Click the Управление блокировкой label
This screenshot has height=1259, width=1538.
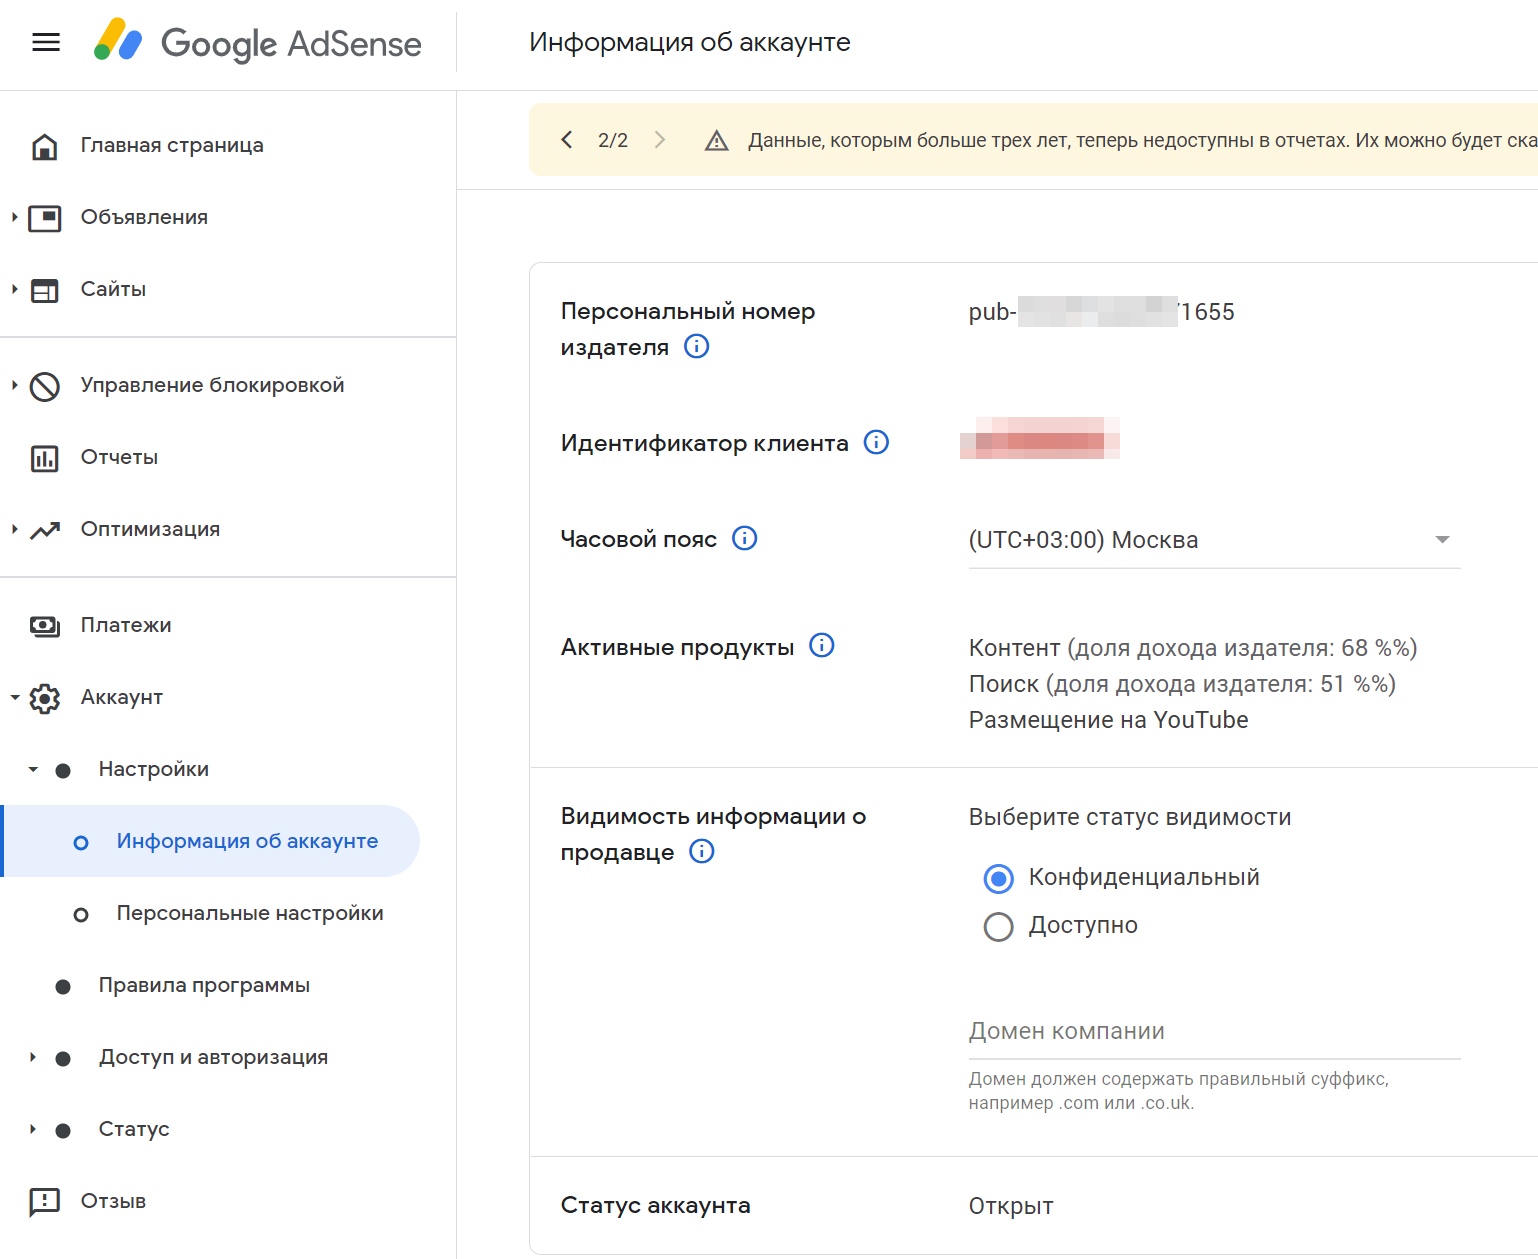coord(212,385)
